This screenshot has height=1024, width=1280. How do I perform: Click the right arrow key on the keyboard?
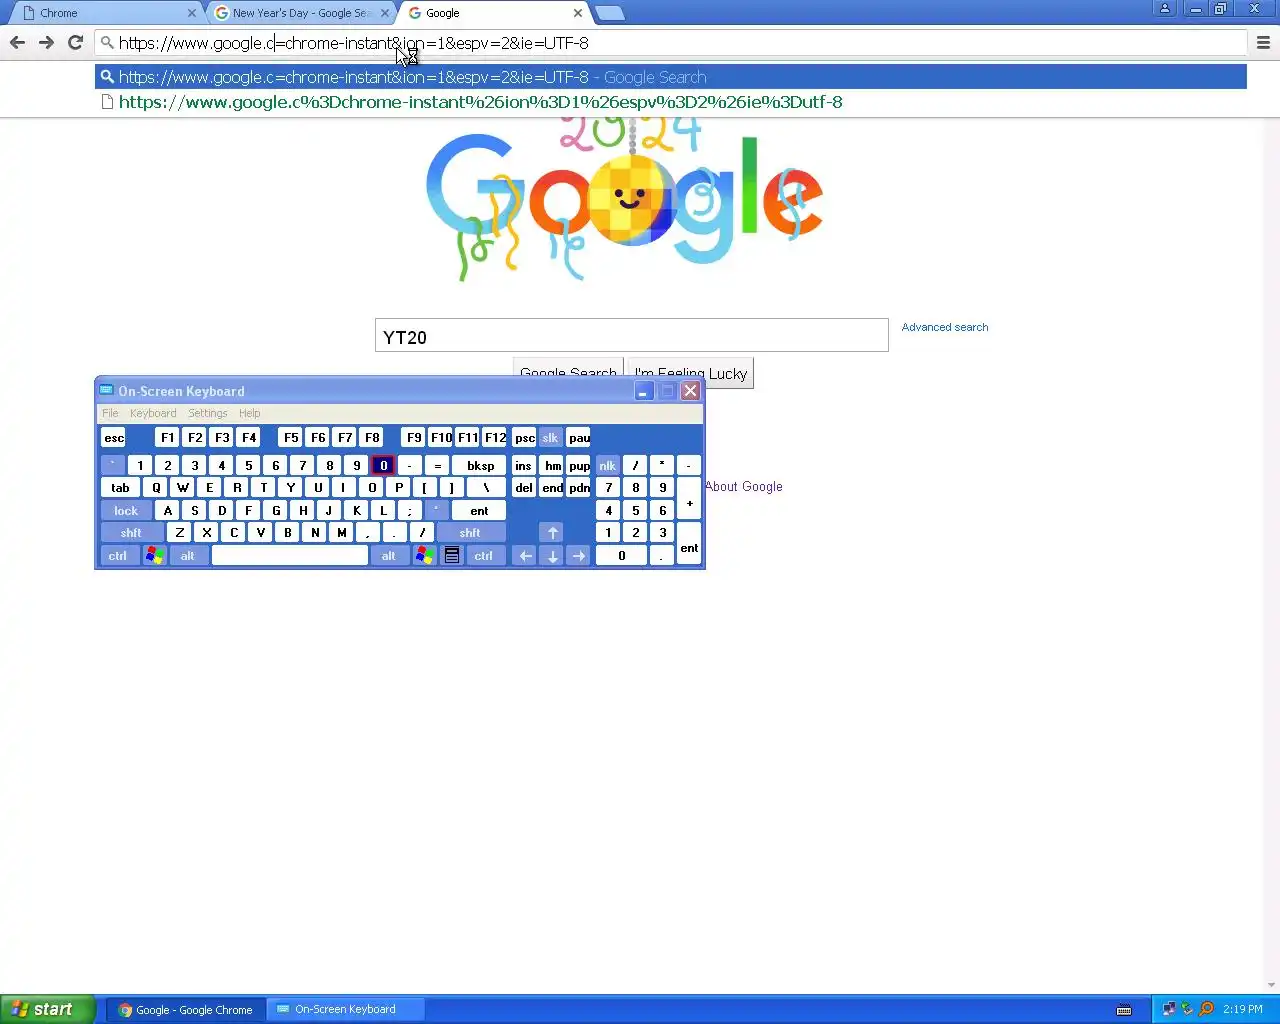pos(579,556)
